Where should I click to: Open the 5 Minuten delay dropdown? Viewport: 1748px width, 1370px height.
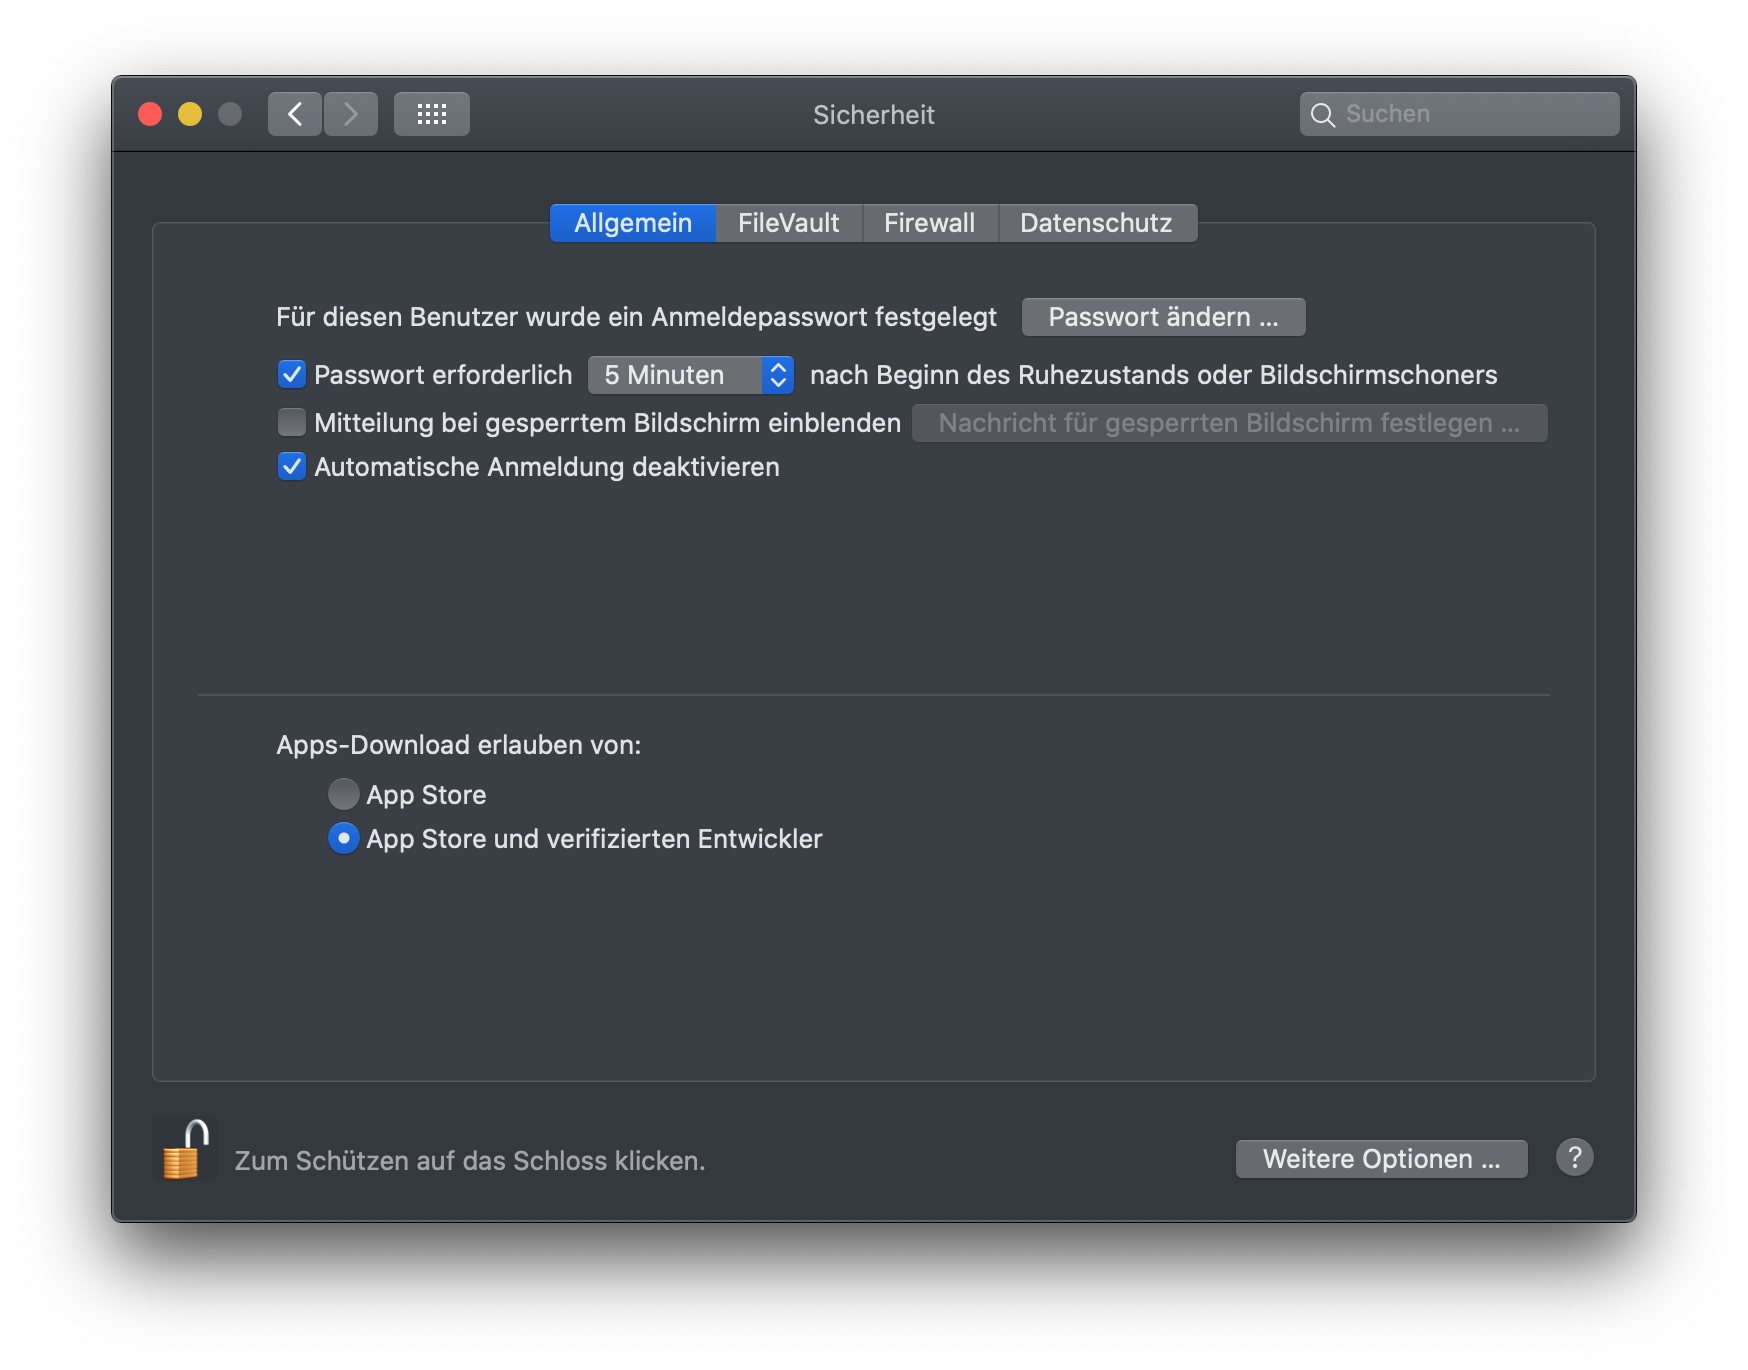[690, 375]
